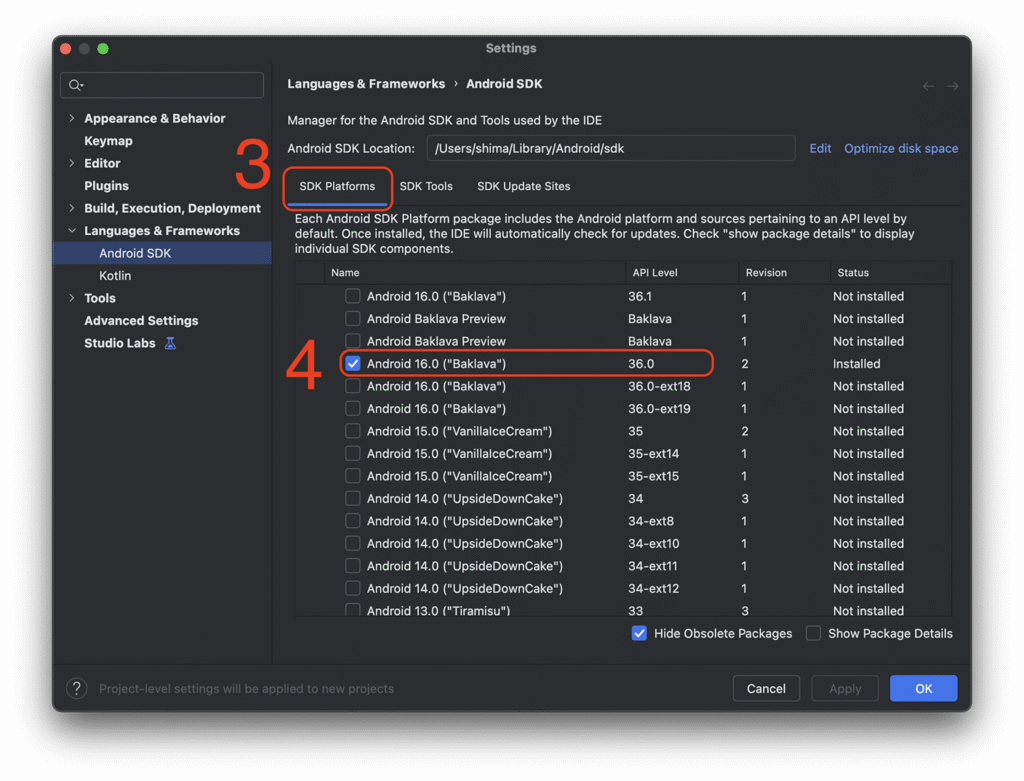
Task: Click the forward navigation arrow
Action: point(953,86)
